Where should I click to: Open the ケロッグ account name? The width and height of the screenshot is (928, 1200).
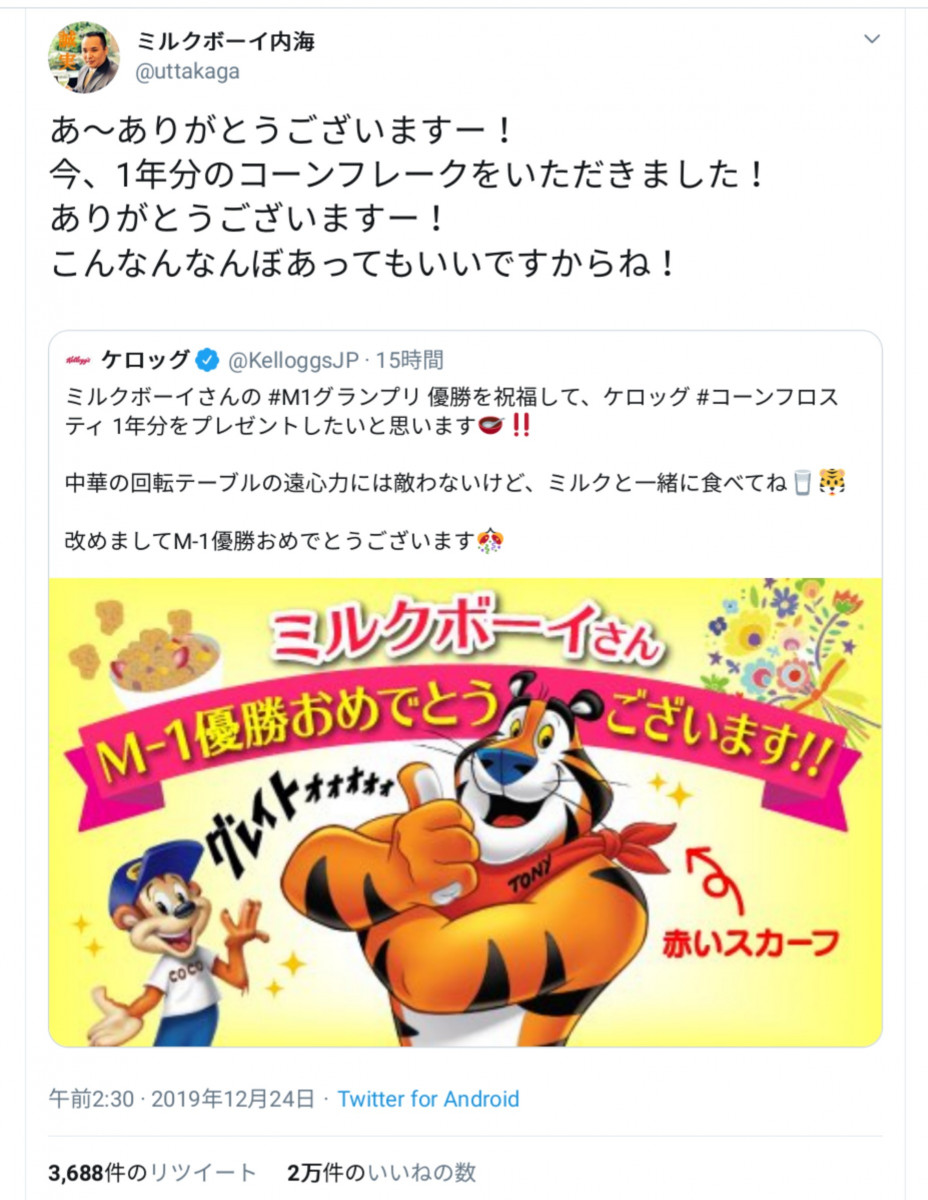[145, 358]
